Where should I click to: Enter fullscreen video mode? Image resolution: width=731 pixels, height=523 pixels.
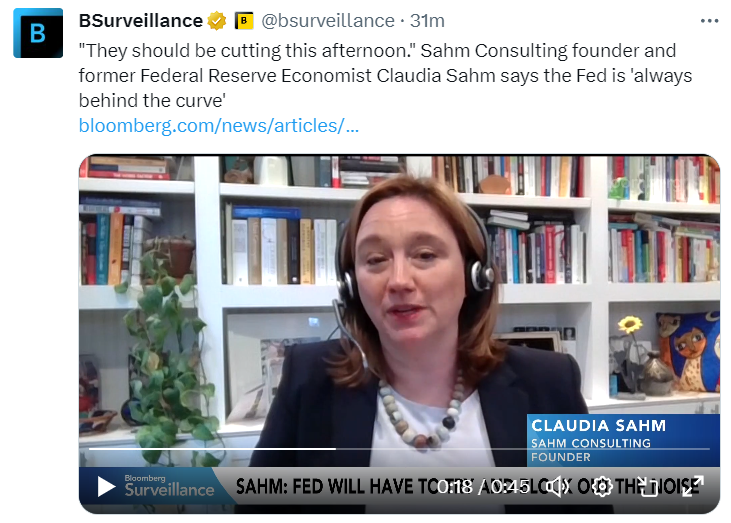pyautogui.click(x=692, y=486)
